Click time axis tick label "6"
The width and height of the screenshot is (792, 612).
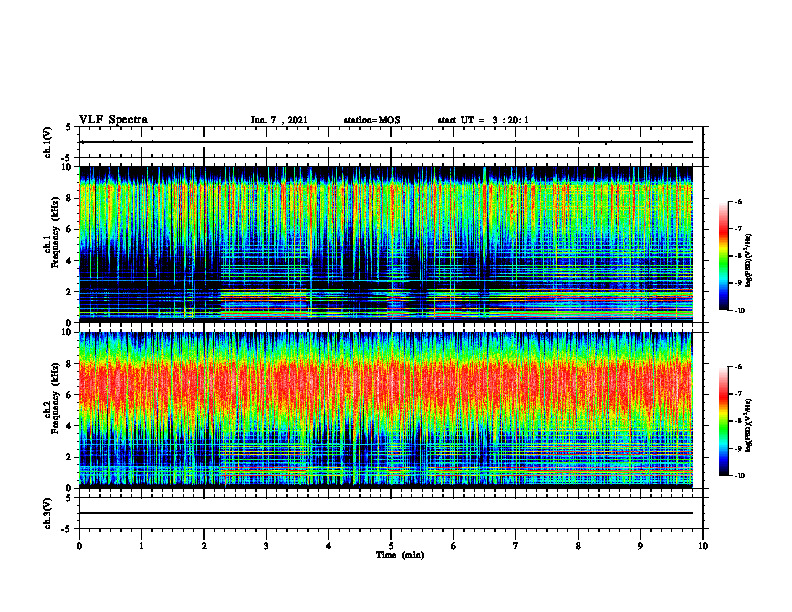coord(453,546)
